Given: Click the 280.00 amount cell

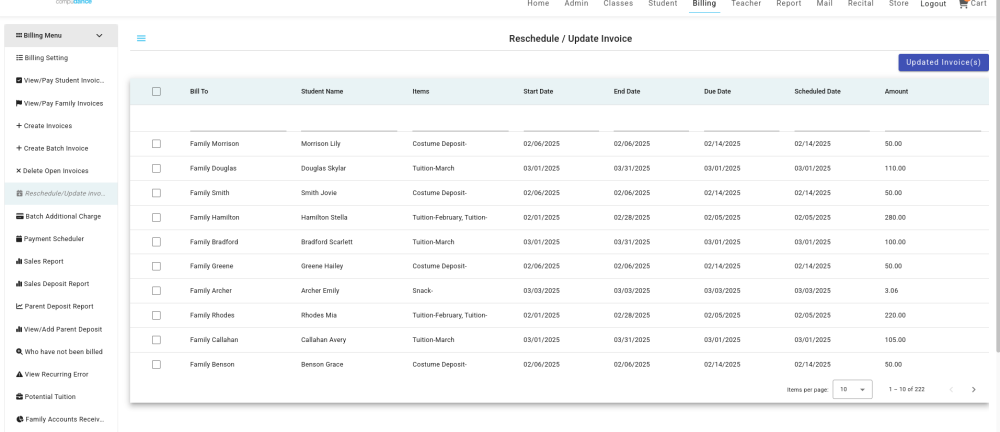Looking at the screenshot, I should [895, 218].
